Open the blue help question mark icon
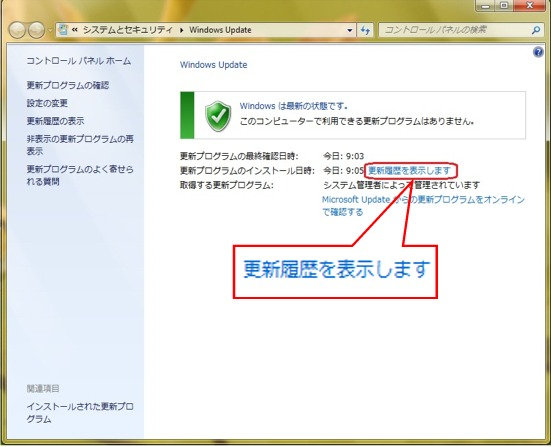Viewport: 551px width, 447px height. click(538, 52)
